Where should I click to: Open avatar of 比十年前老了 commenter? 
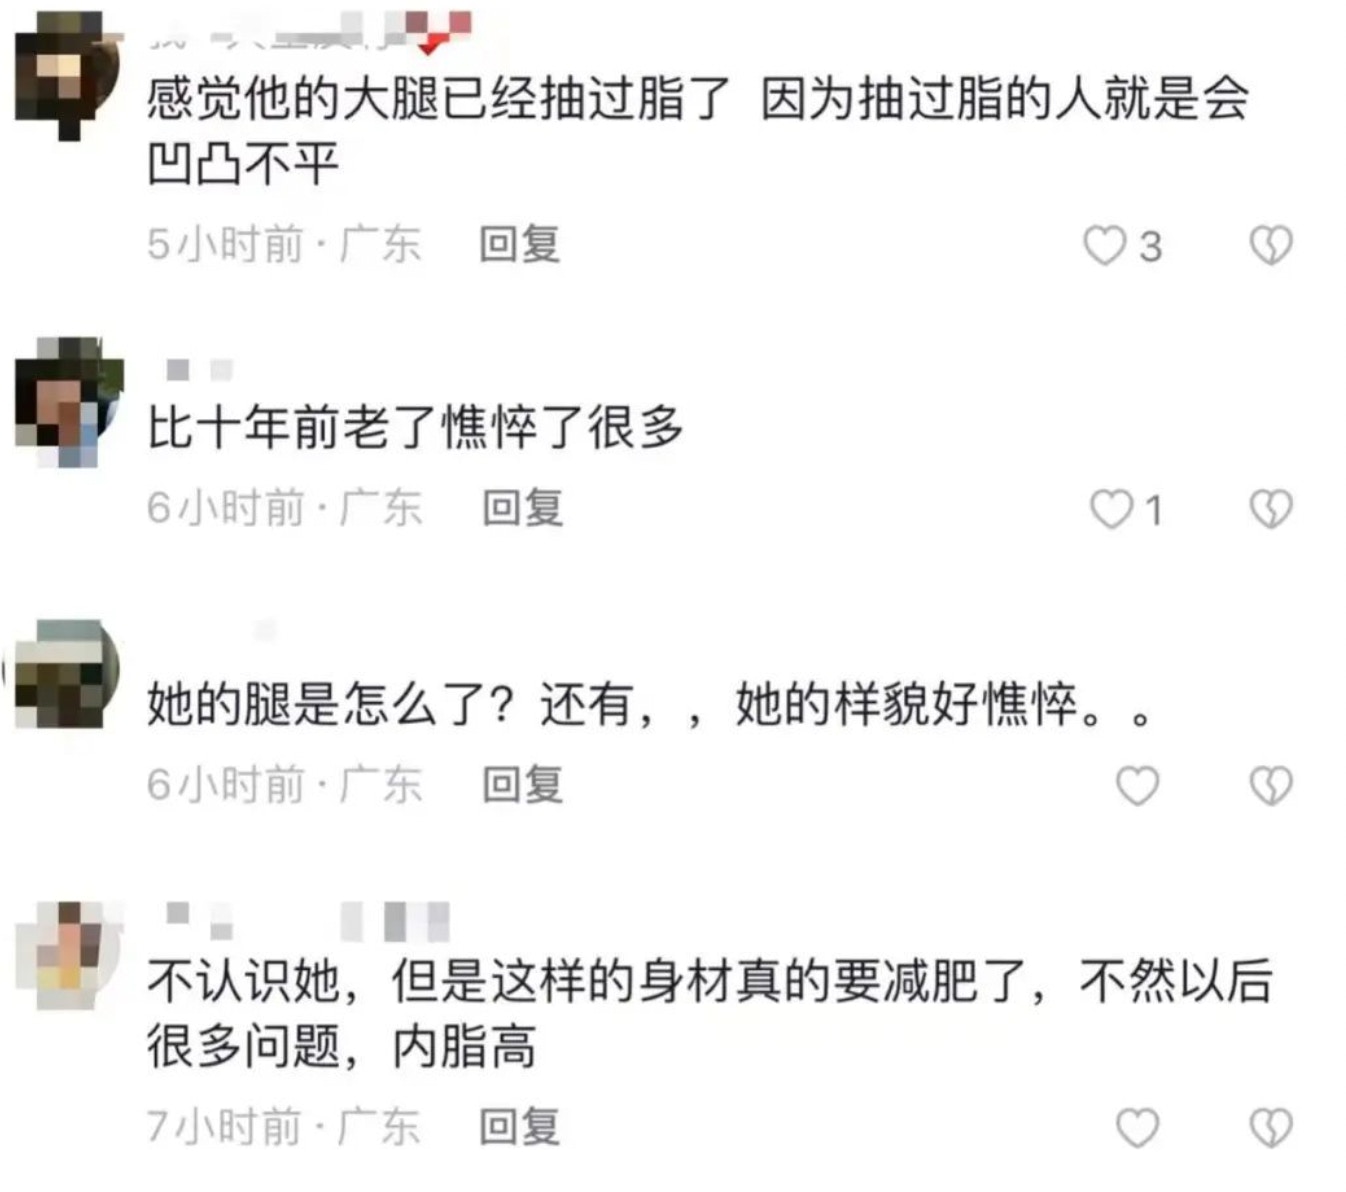click(68, 402)
